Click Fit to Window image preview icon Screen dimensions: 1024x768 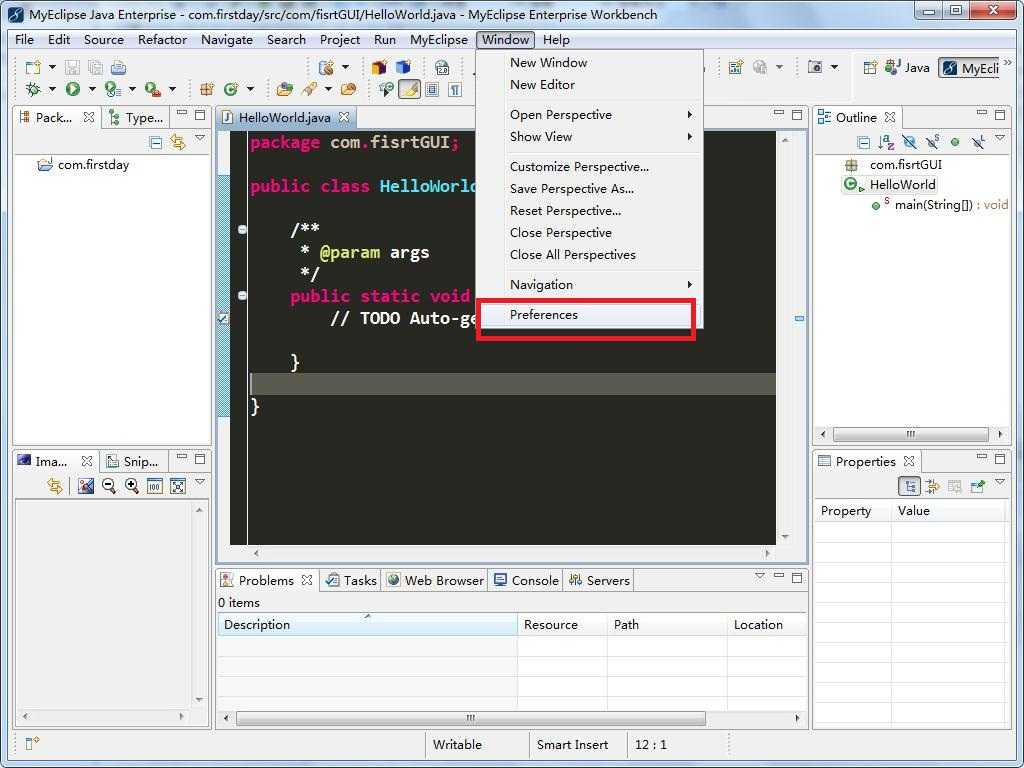[x=178, y=485]
